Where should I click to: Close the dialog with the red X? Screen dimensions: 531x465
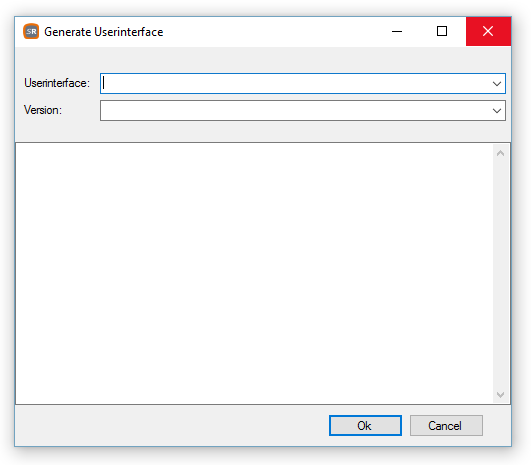tap(488, 31)
